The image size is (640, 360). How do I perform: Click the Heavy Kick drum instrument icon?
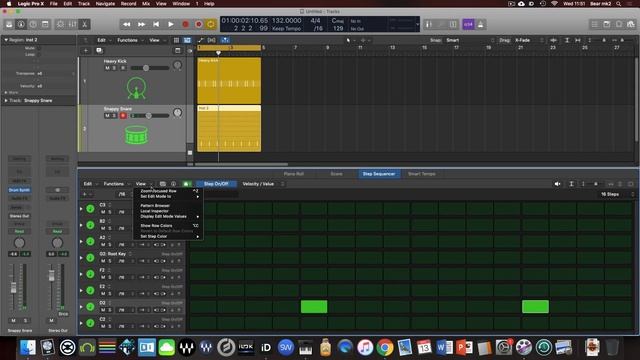pyautogui.click(x=136, y=88)
